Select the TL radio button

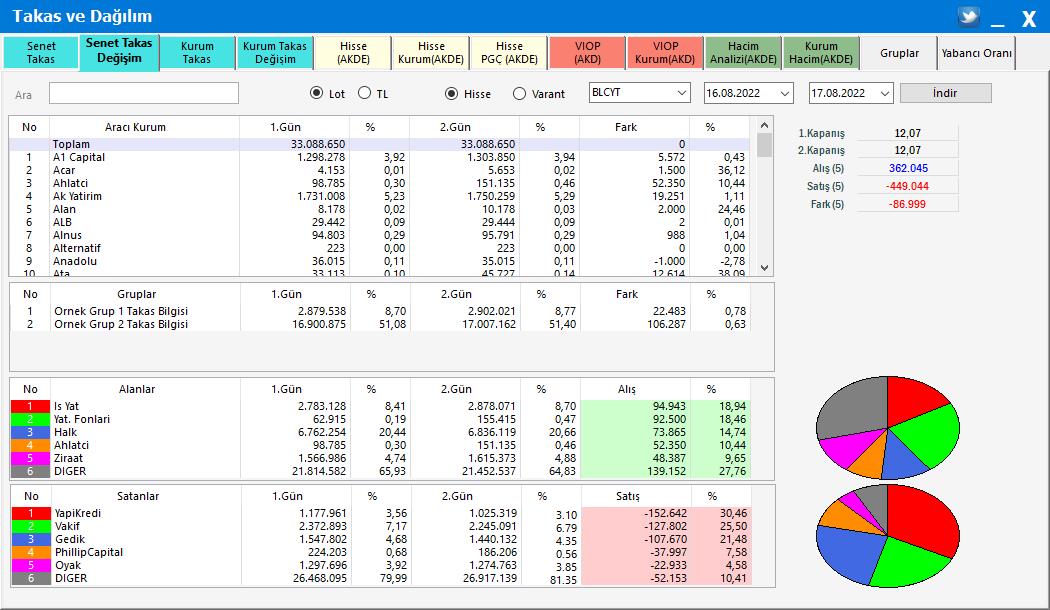pyautogui.click(x=364, y=93)
